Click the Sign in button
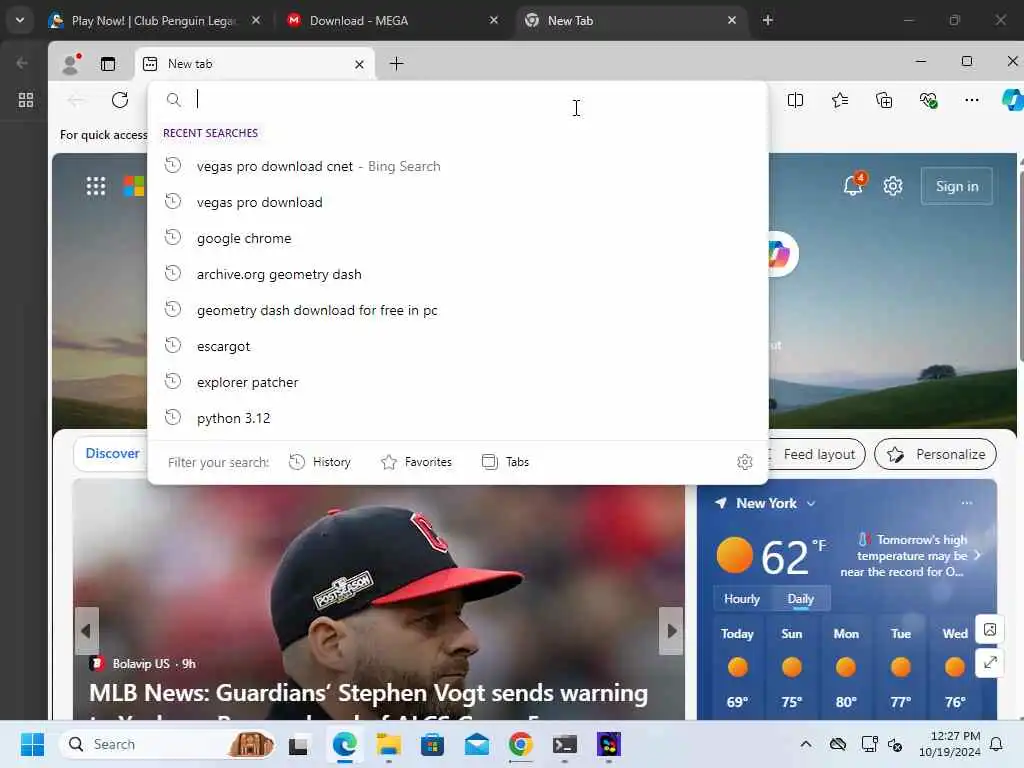This screenshot has height=768, width=1024. coord(957,186)
